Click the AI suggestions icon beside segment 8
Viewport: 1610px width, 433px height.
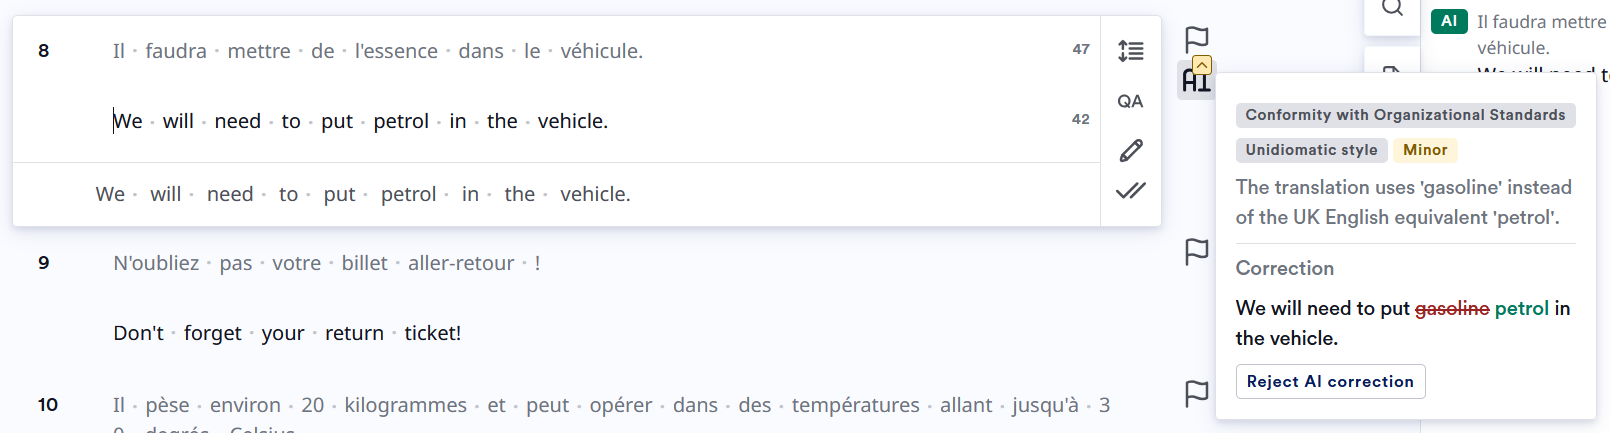coord(1196,82)
